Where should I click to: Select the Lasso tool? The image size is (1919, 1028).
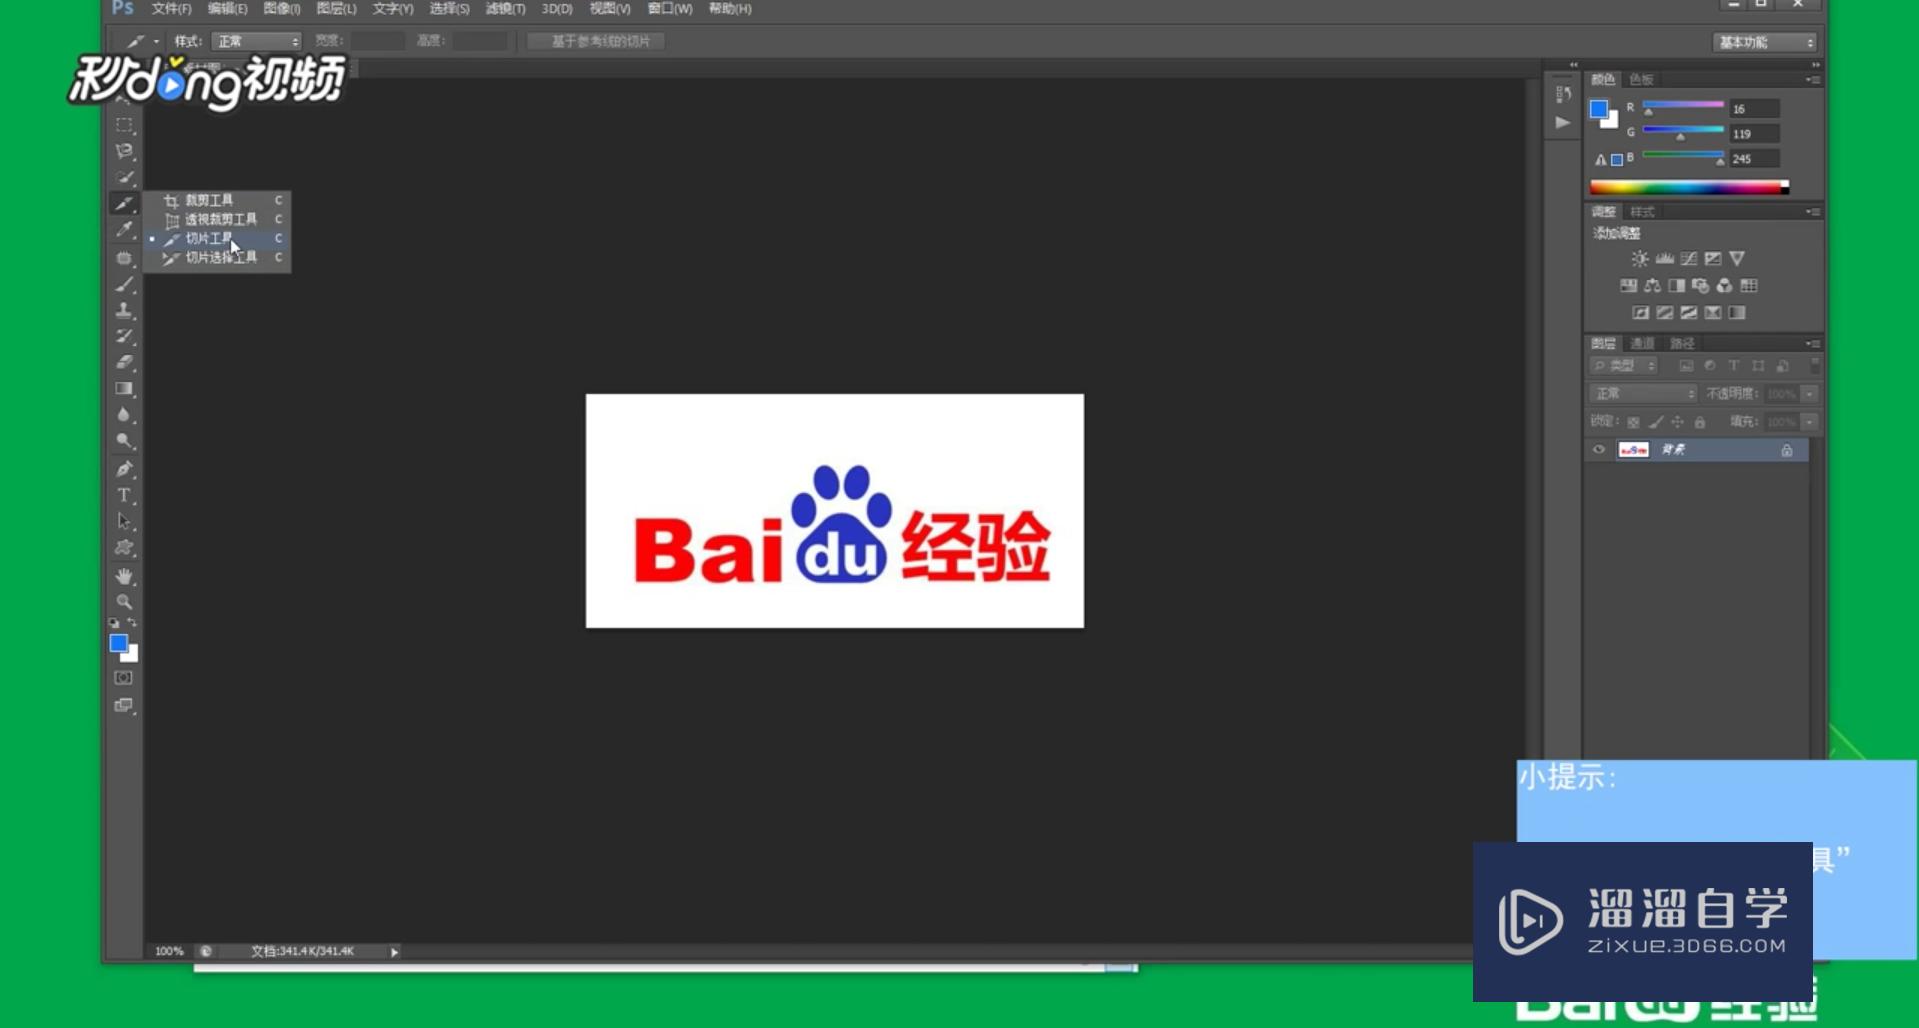[x=124, y=151]
